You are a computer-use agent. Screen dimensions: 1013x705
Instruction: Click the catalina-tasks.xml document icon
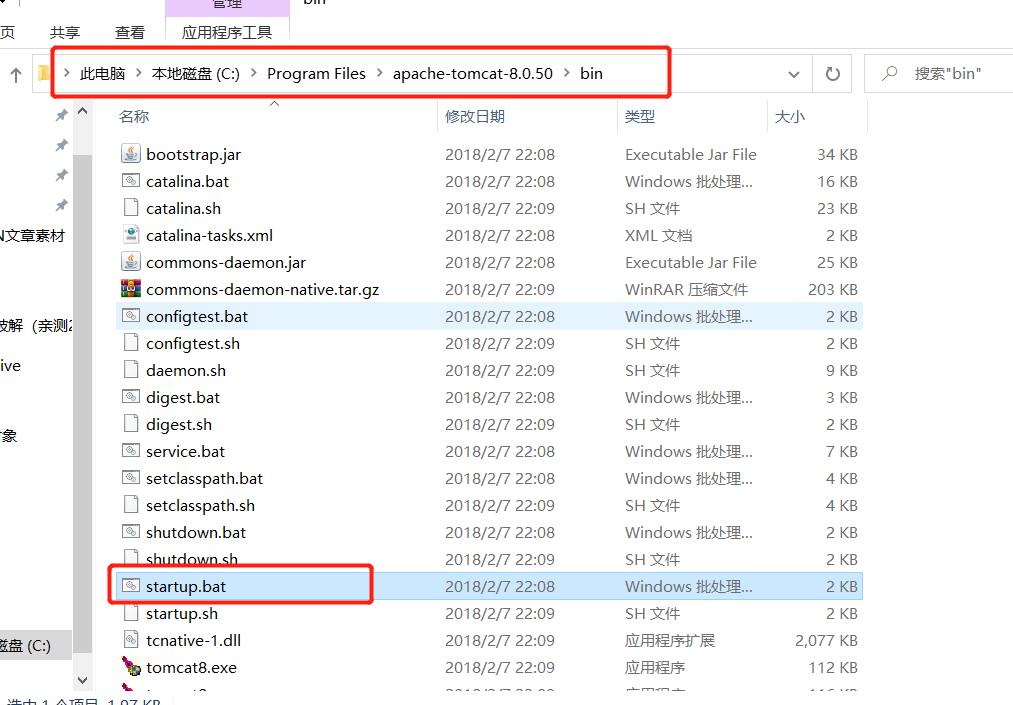tap(131, 235)
